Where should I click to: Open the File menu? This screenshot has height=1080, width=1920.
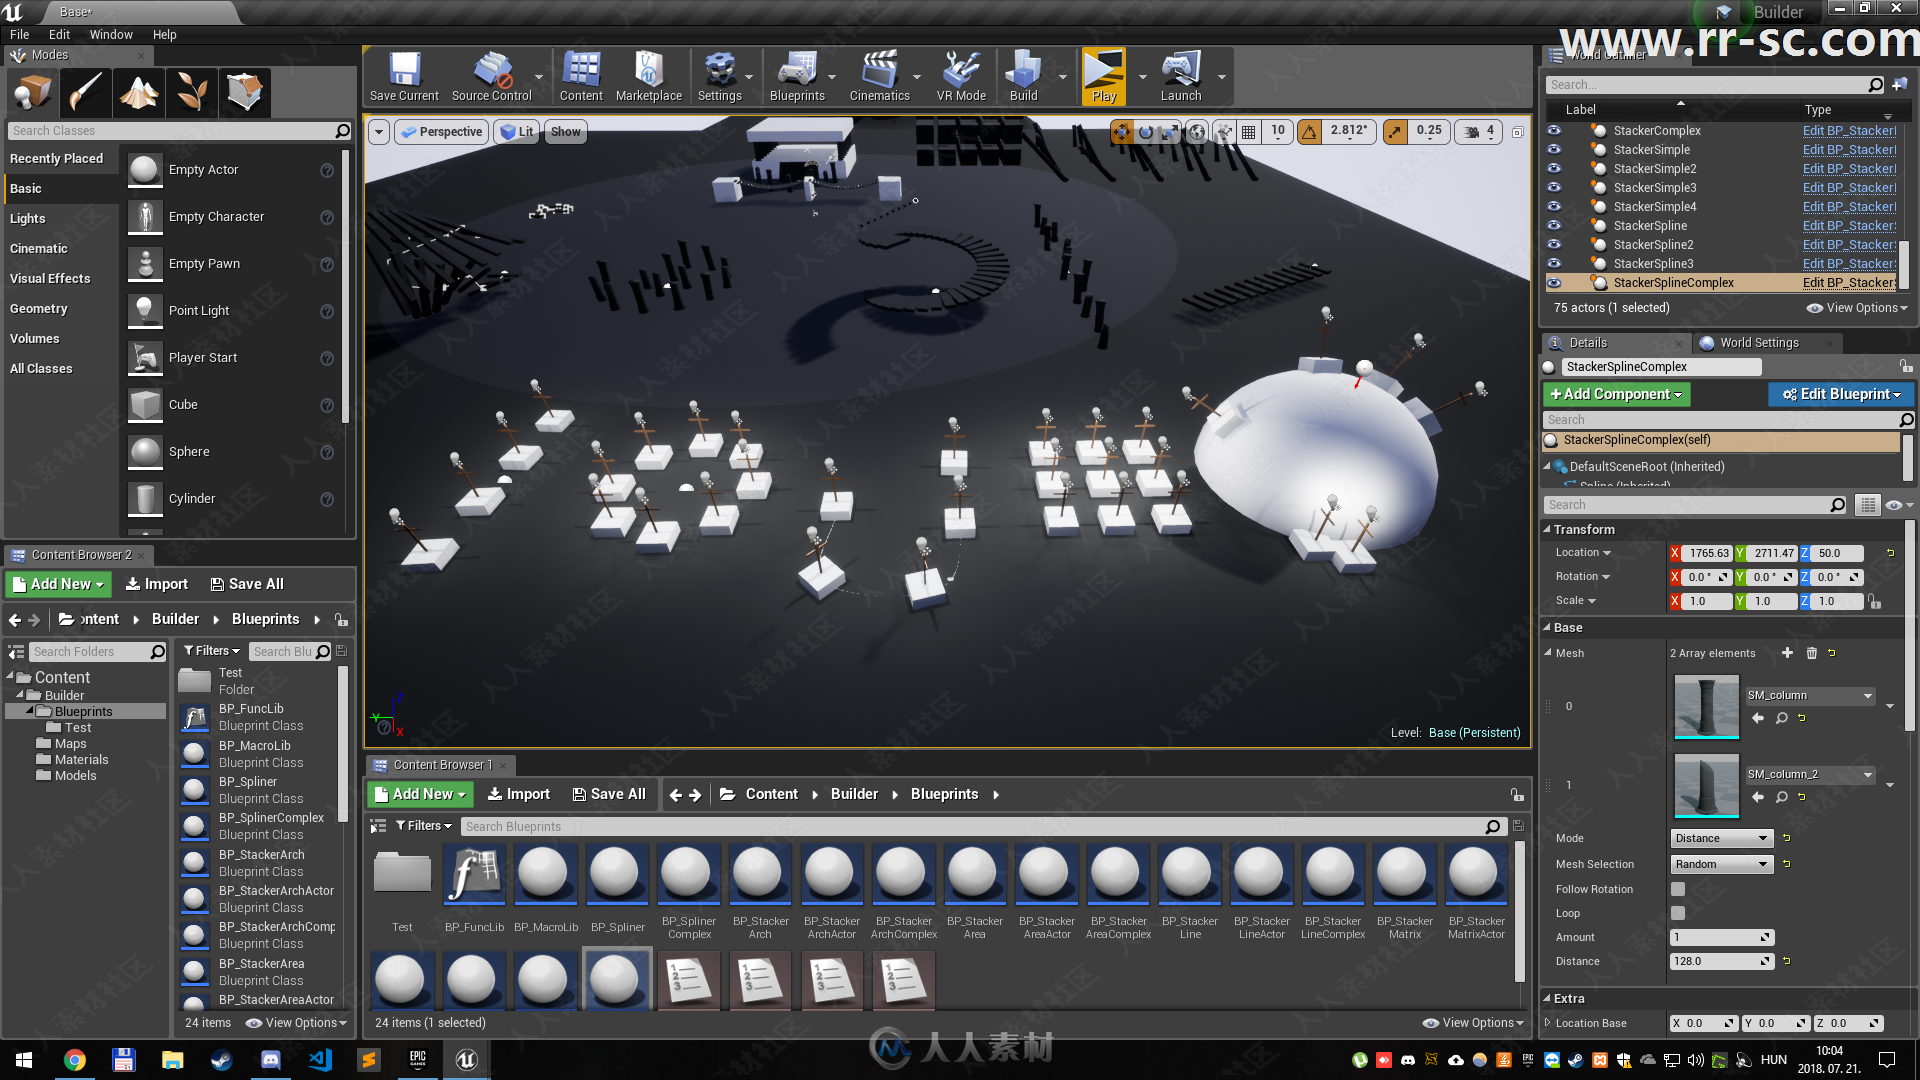[20, 35]
